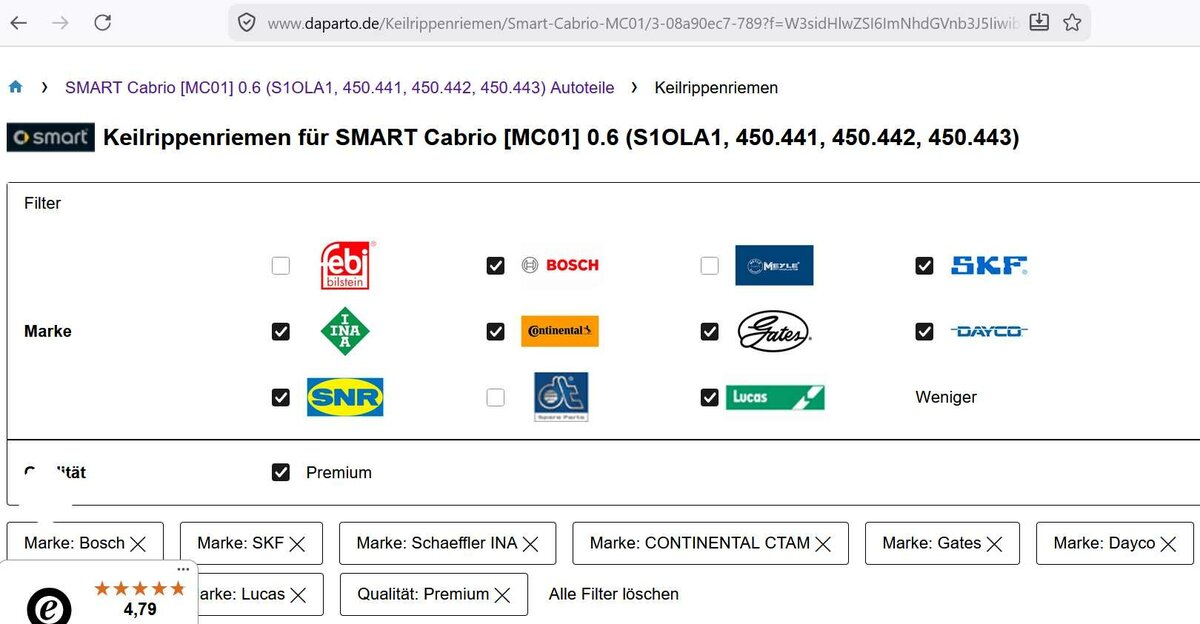Click Alle Filter löschen link
This screenshot has width=1200, height=624.
(x=613, y=594)
